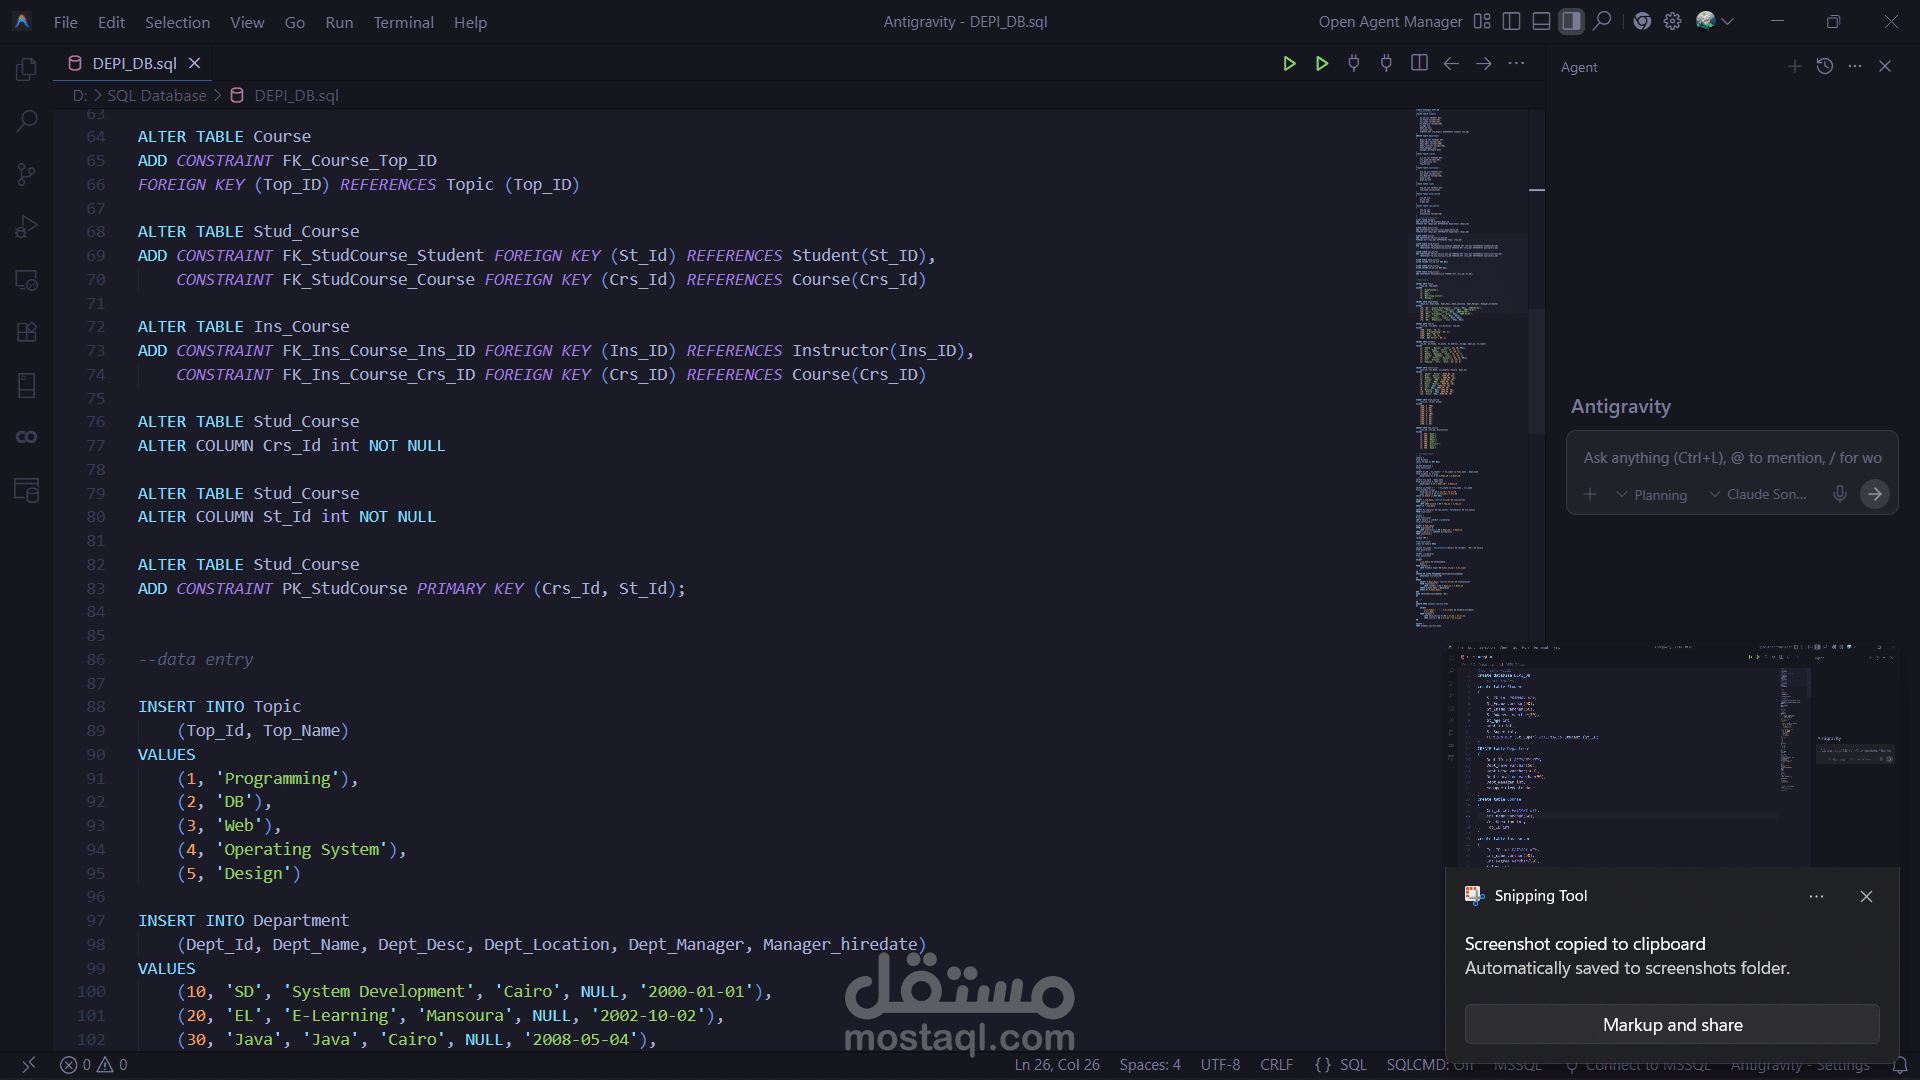This screenshot has height=1080, width=1920.
Task: Open the Claude Sonnet model selector
Action: click(x=1758, y=494)
